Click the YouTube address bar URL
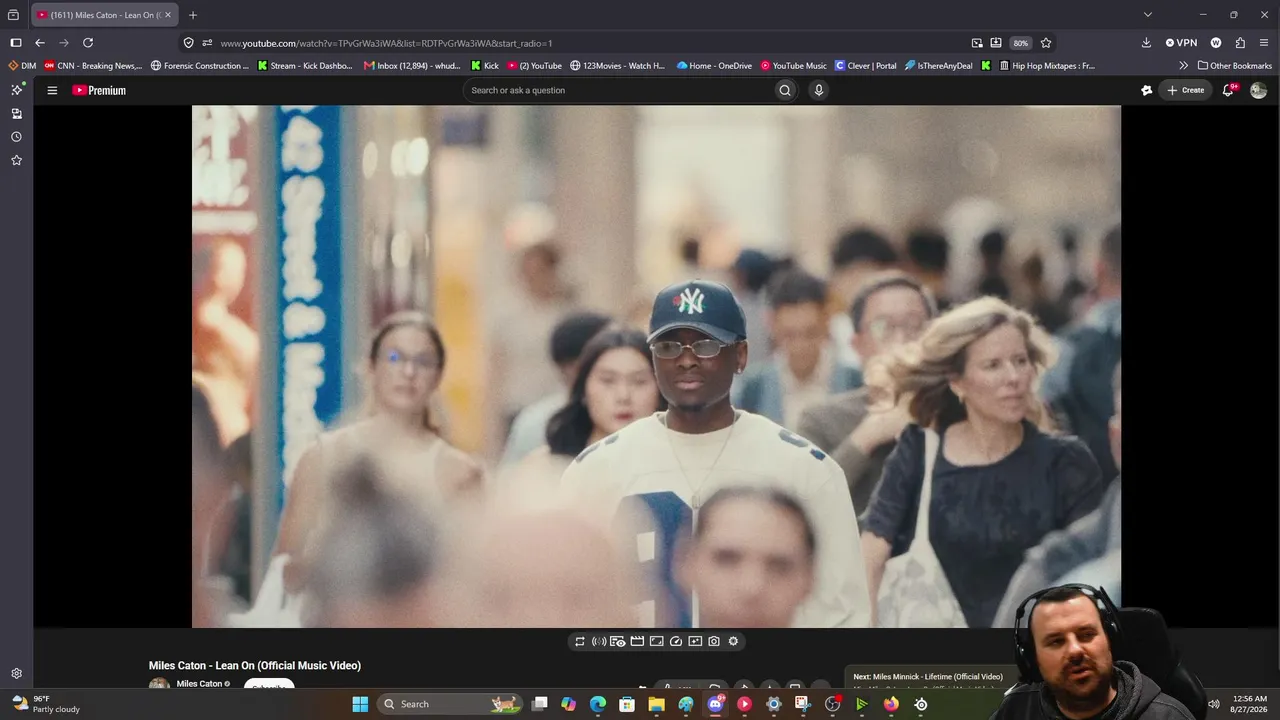Viewport: 1280px width, 720px height. (386, 43)
